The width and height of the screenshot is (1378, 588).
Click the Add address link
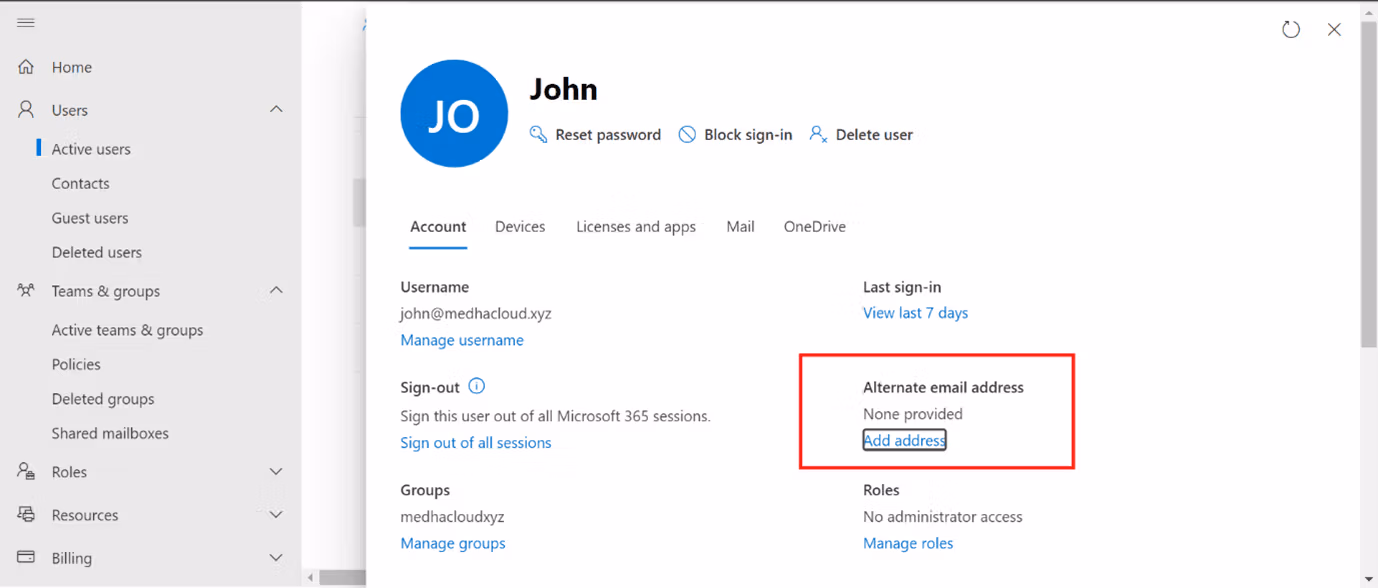pyautogui.click(x=903, y=440)
